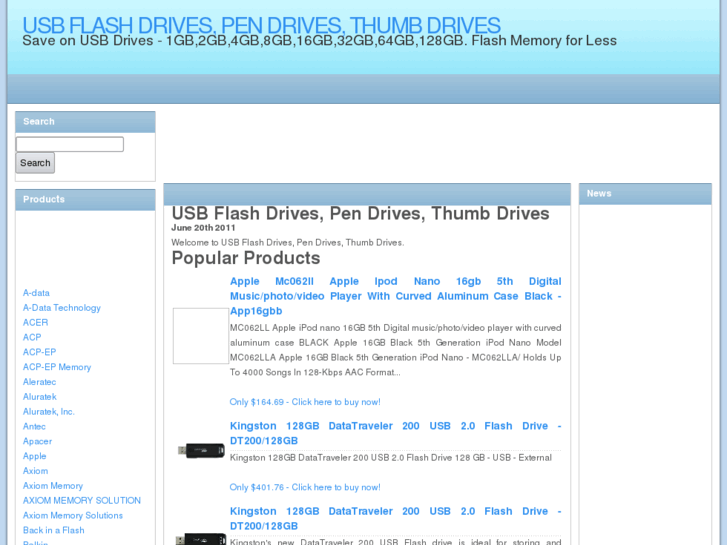Open the ACP-EP category link
727x545 pixels.
click(x=39, y=353)
